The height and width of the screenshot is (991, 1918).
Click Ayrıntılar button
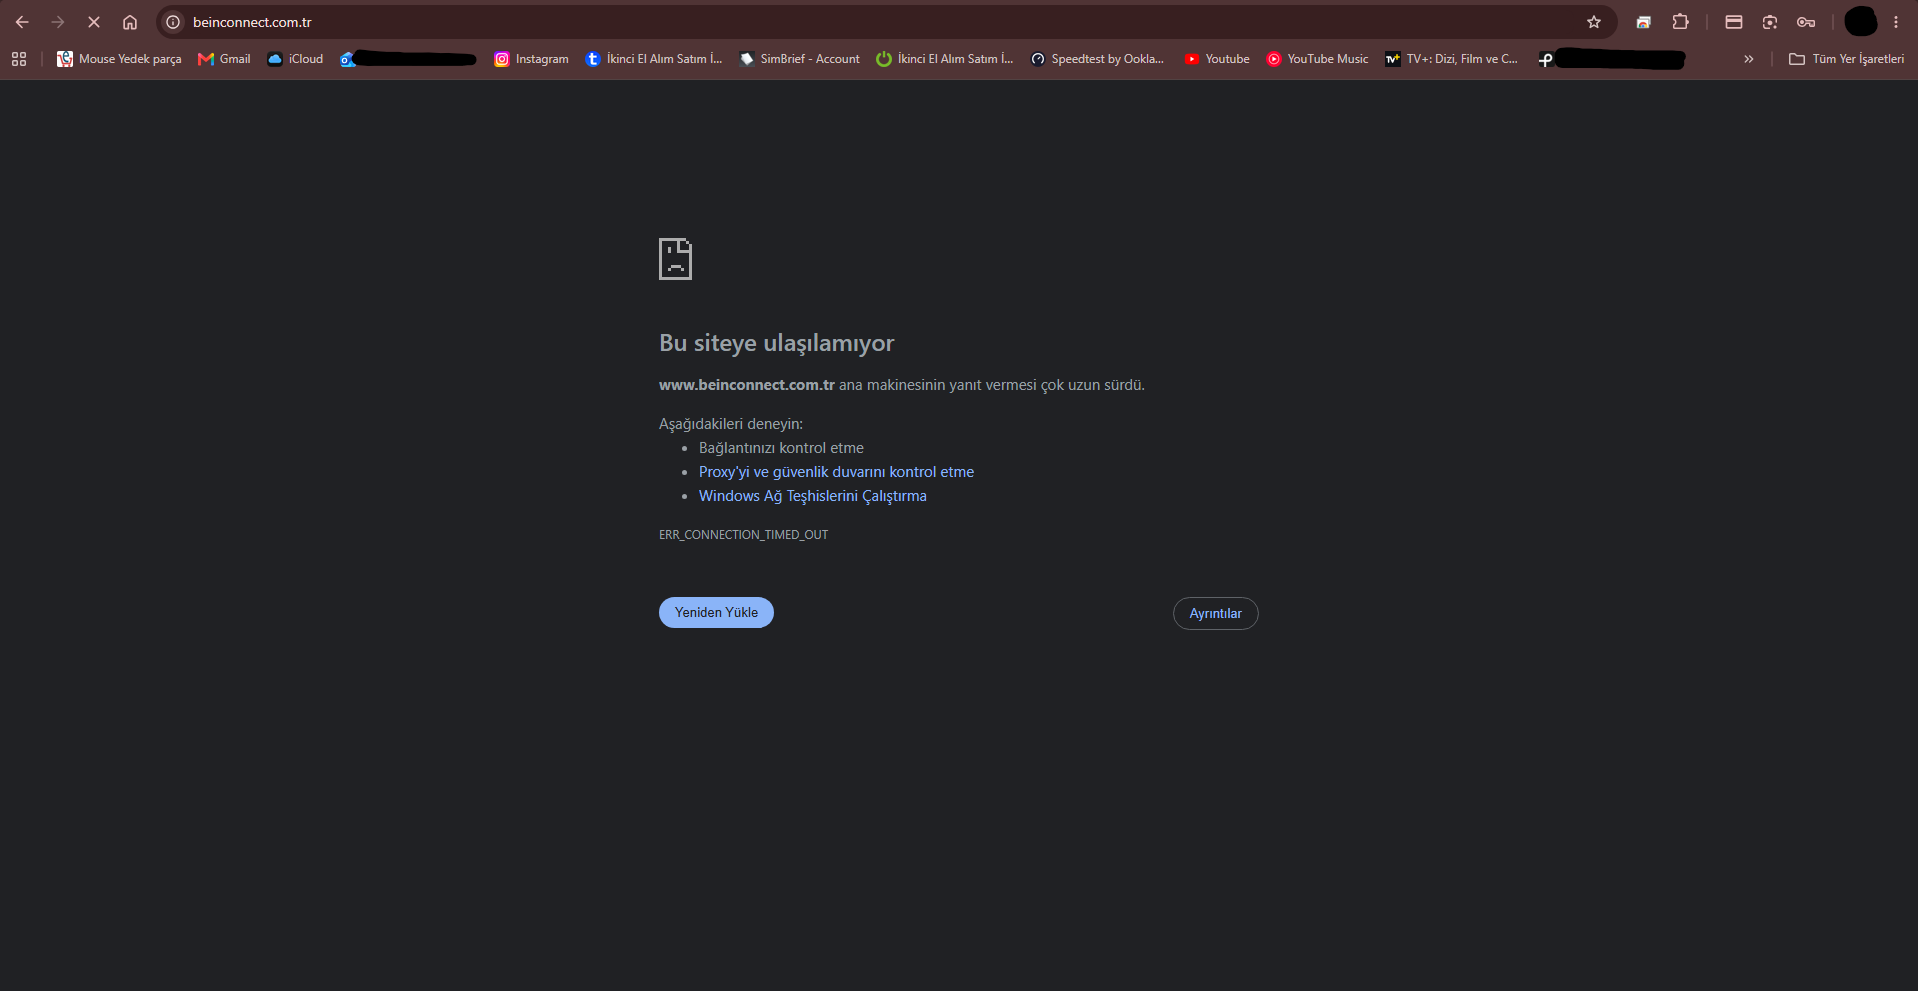[1215, 613]
